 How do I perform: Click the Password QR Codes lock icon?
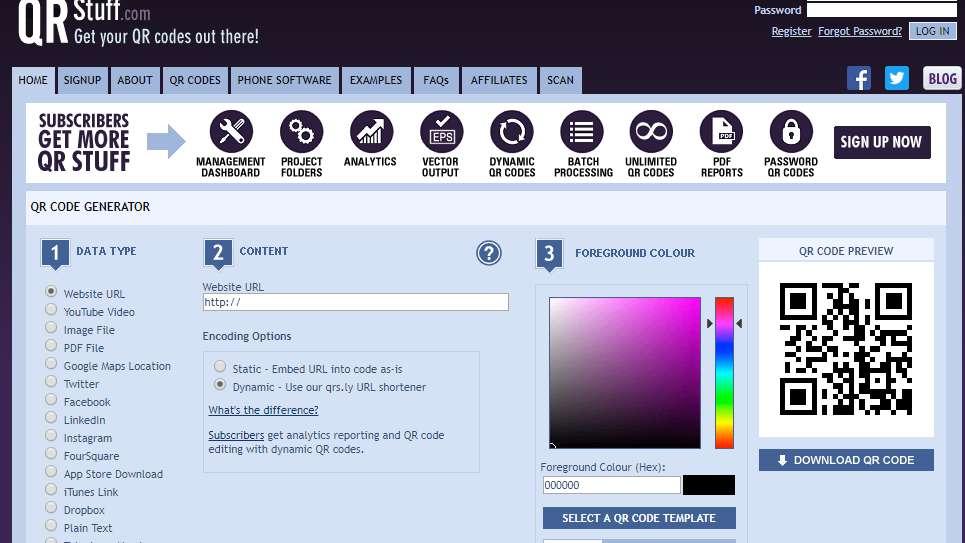tap(791, 131)
